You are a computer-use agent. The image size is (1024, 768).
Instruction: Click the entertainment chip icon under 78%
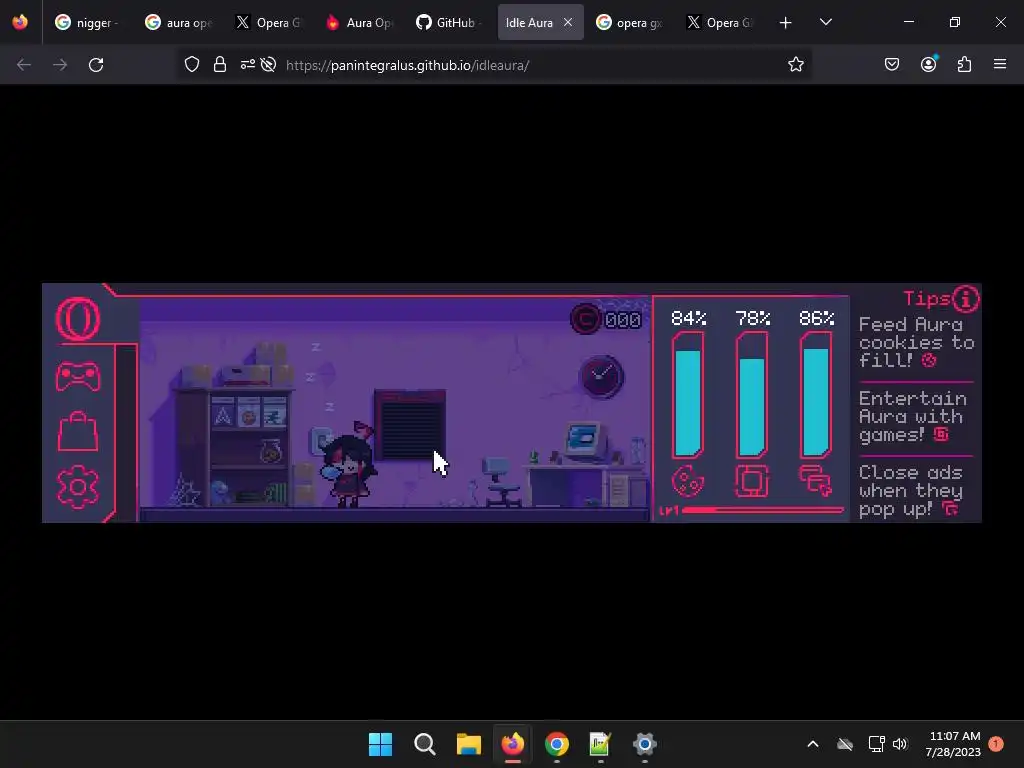coord(752,481)
